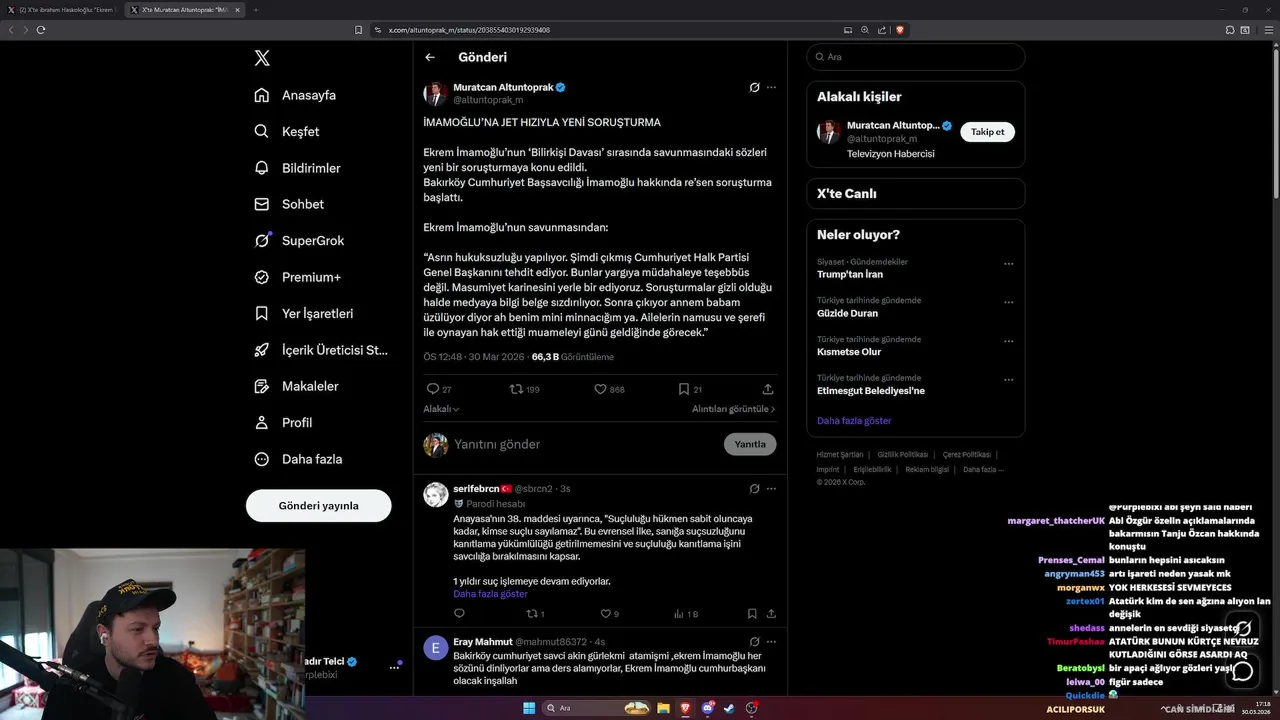Click the Ara search box on X
The width and height of the screenshot is (1280, 720).
(915, 57)
